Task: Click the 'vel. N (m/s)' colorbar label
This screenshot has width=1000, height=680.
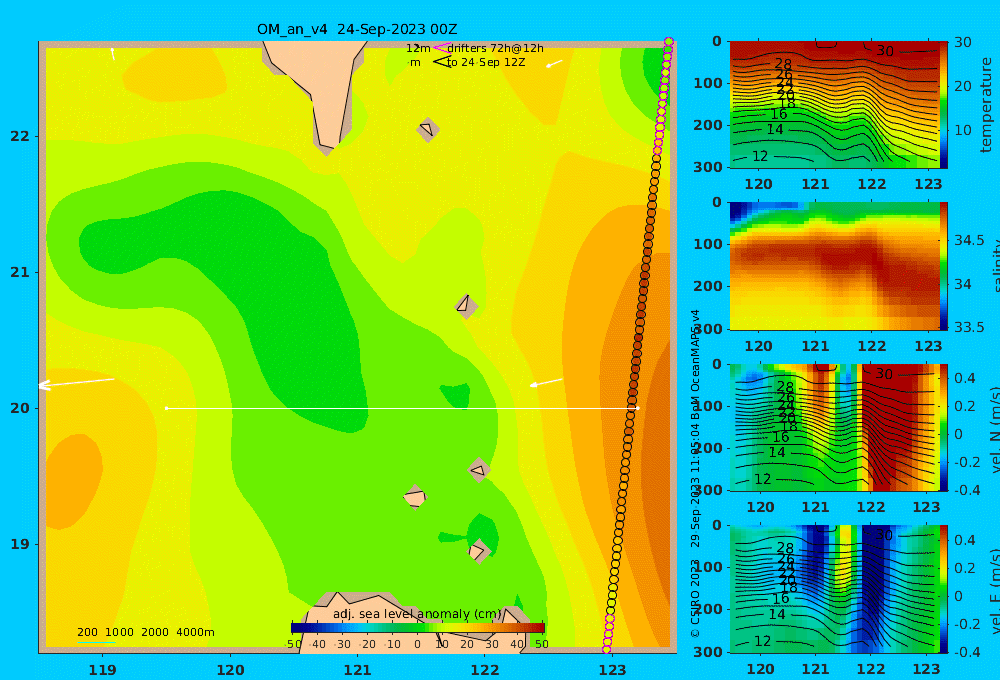Action: coord(994,429)
